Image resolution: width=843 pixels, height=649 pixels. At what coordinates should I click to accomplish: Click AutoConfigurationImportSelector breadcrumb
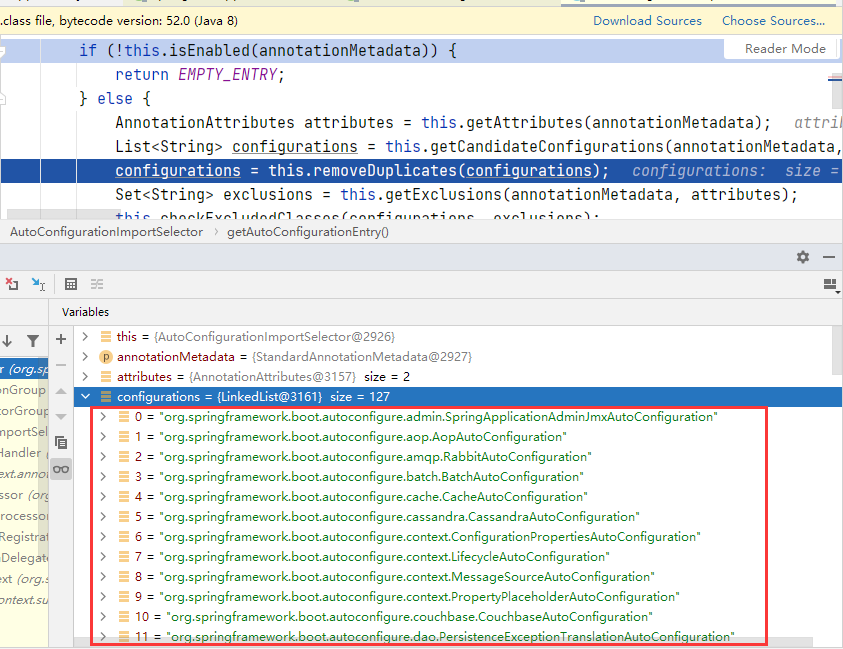click(106, 232)
